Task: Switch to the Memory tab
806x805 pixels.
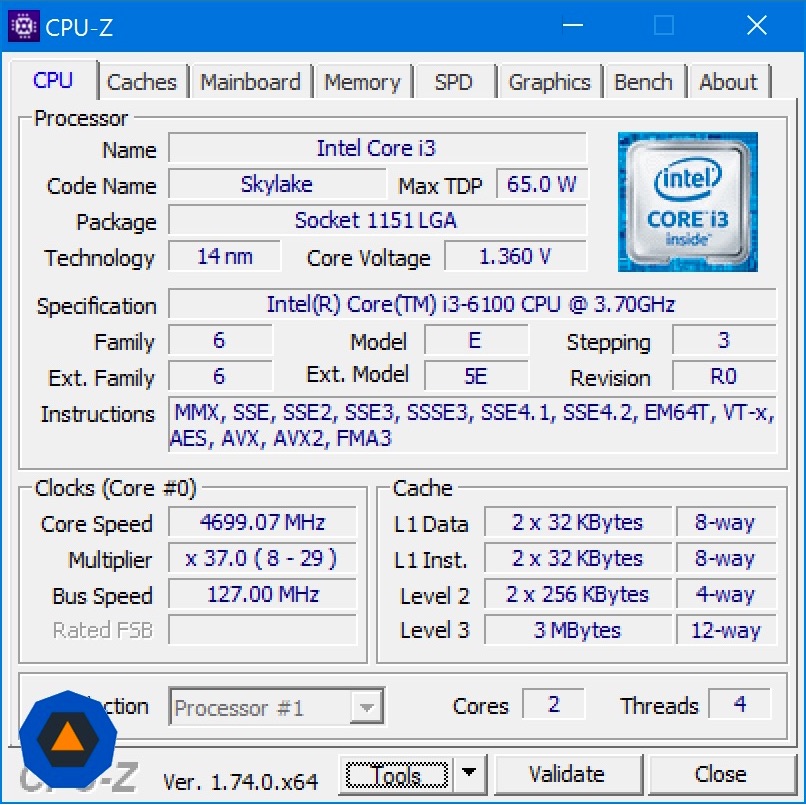Action: pos(362,82)
